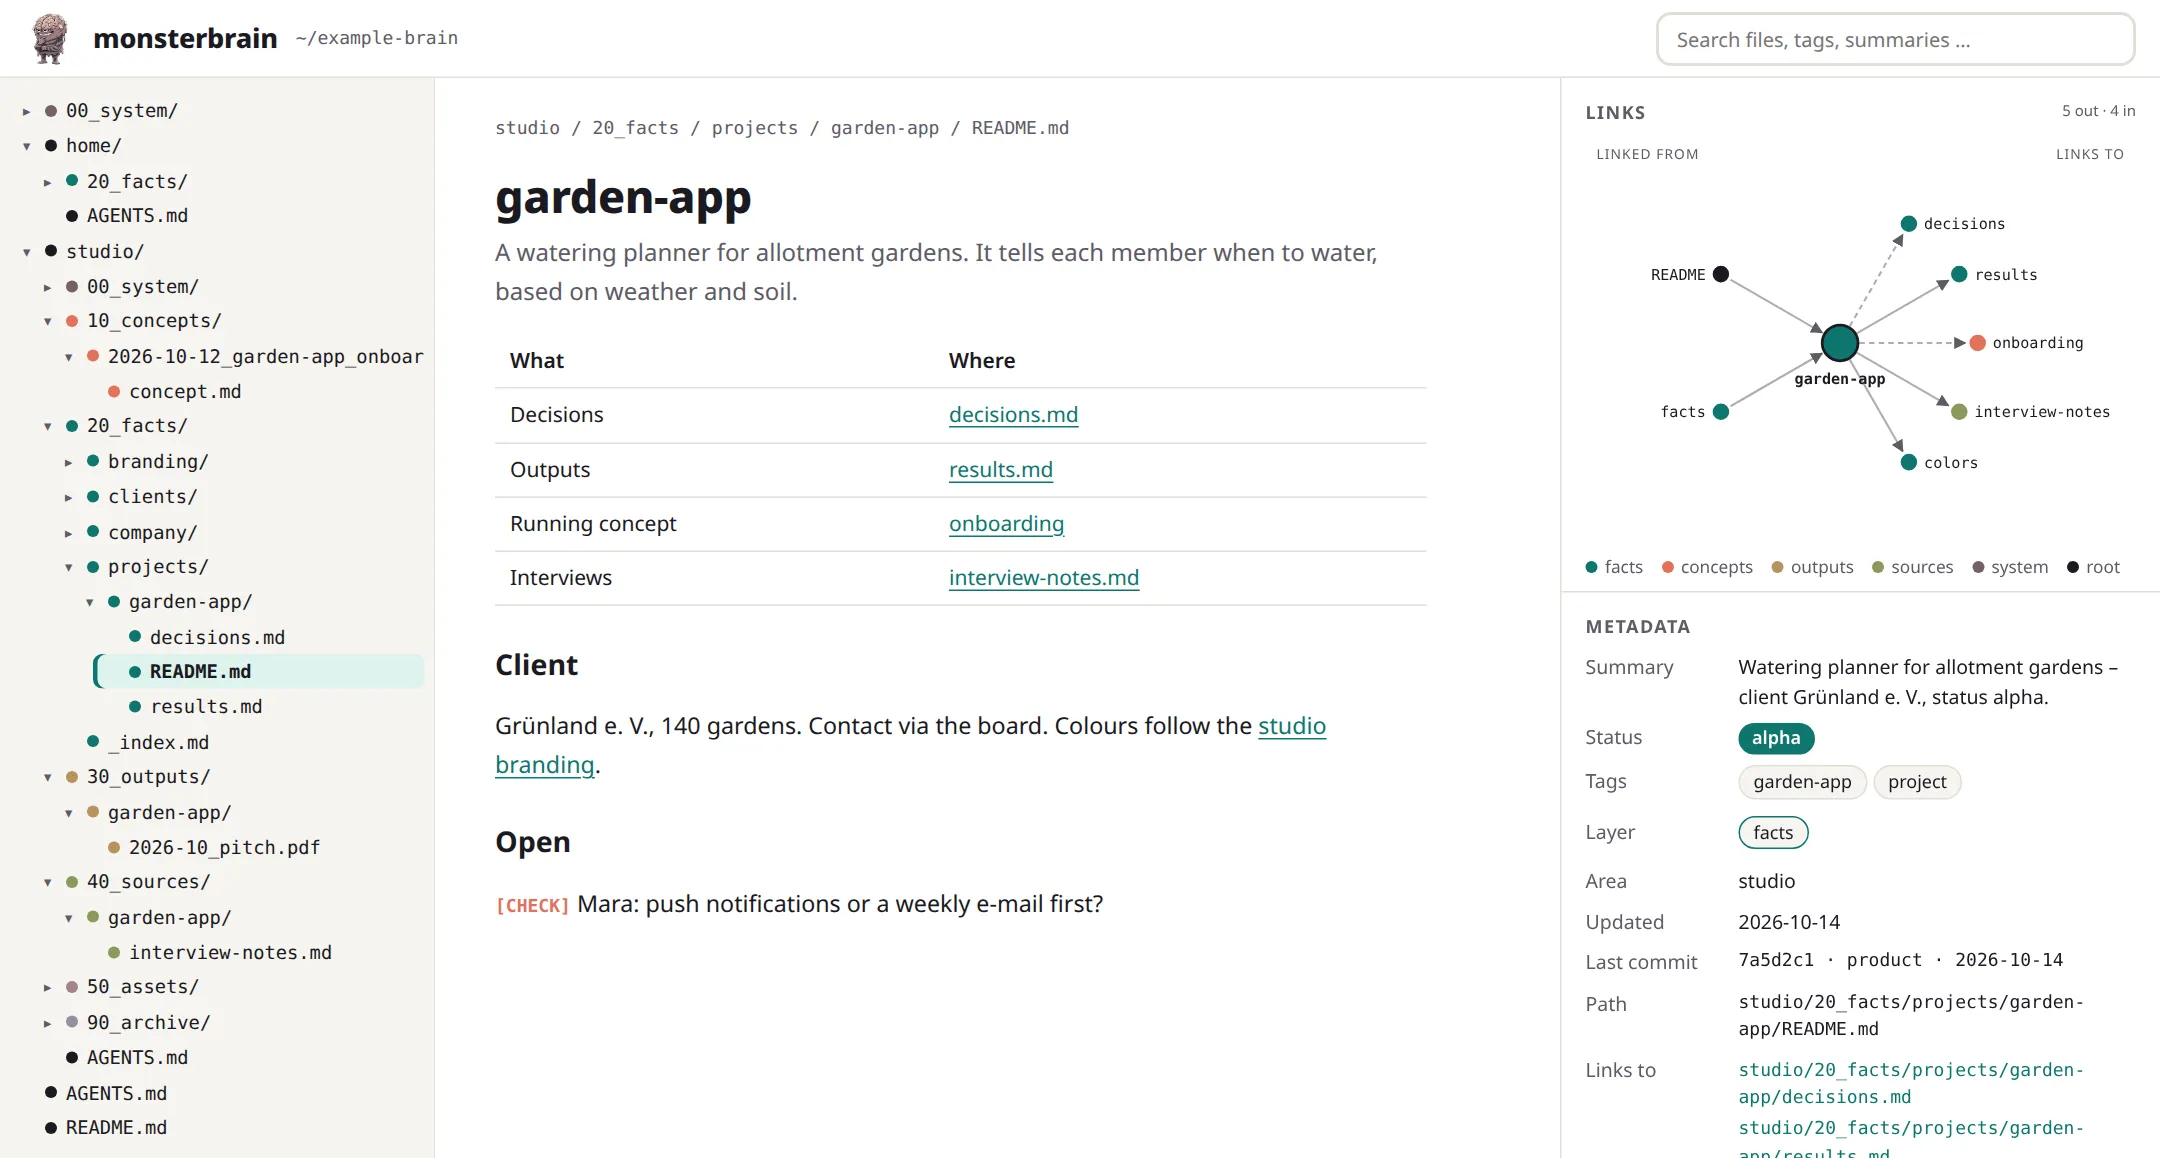Click the decisions node in links graph
The width and height of the screenshot is (2160, 1158).
point(1909,224)
